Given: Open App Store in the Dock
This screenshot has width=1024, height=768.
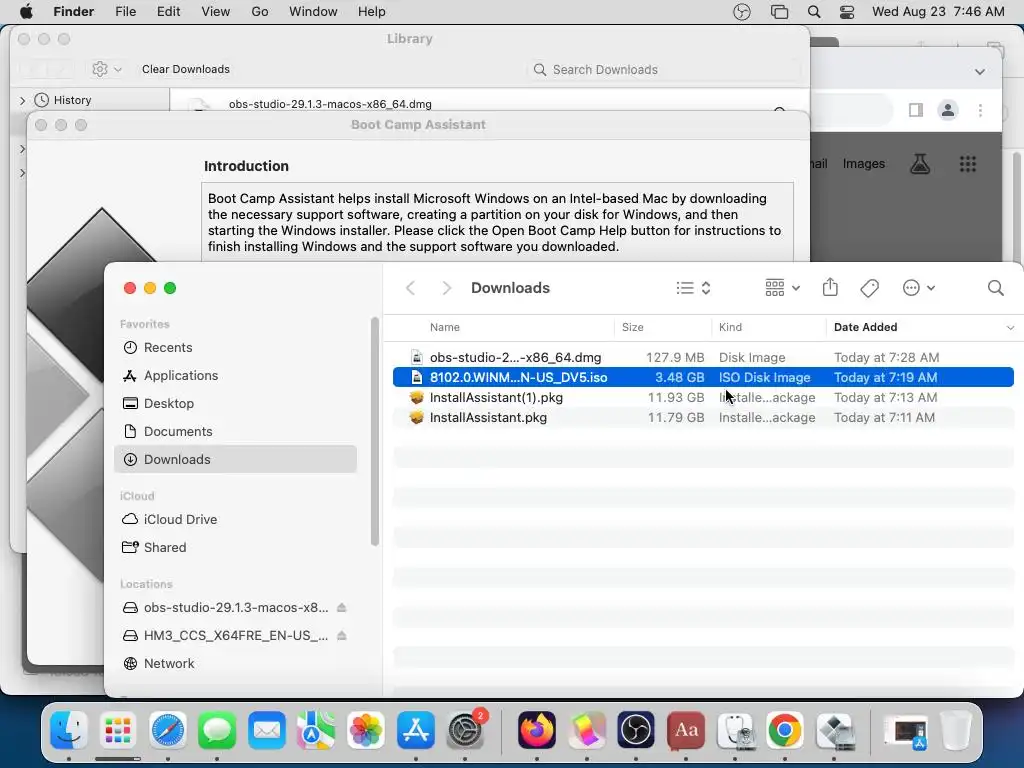Looking at the screenshot, I should click(415, 730).
